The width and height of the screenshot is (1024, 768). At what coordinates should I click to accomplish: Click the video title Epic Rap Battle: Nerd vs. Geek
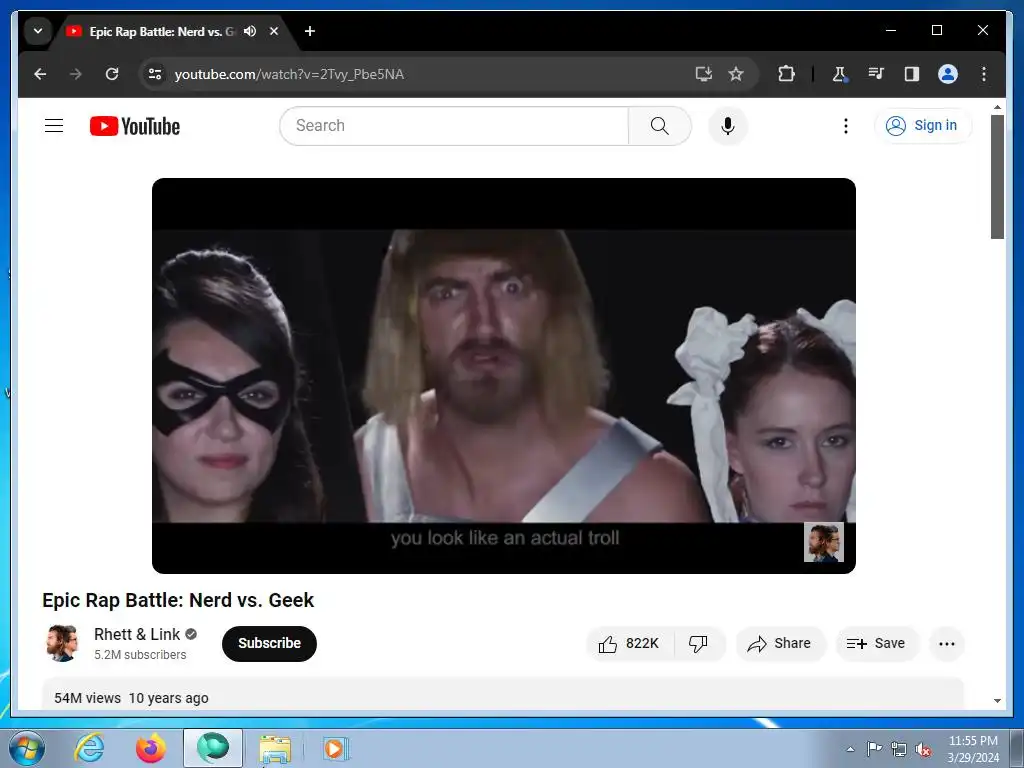178,600
